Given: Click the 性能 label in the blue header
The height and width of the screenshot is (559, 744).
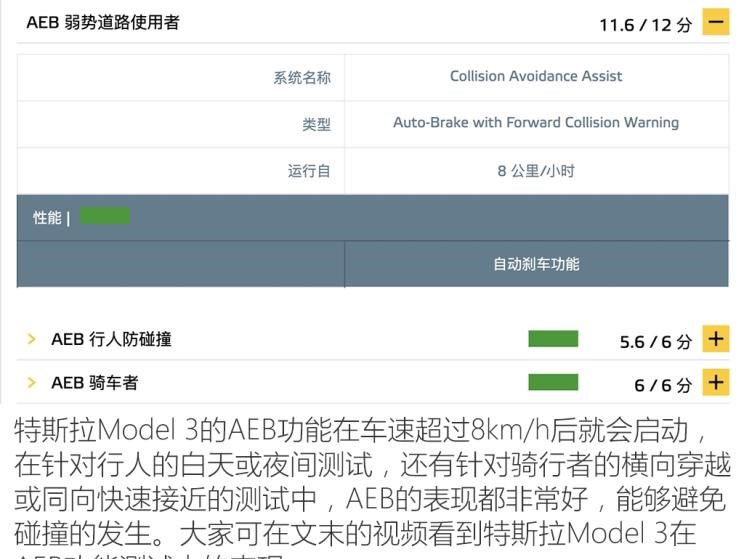Looking at the screenshot, I should tap(47, 218).
